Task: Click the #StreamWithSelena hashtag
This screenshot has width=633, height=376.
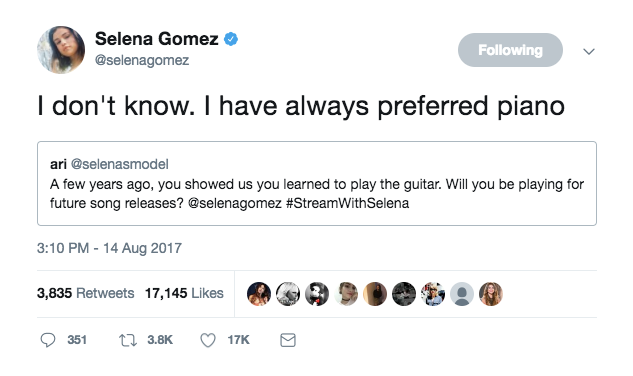Action: 348,203
